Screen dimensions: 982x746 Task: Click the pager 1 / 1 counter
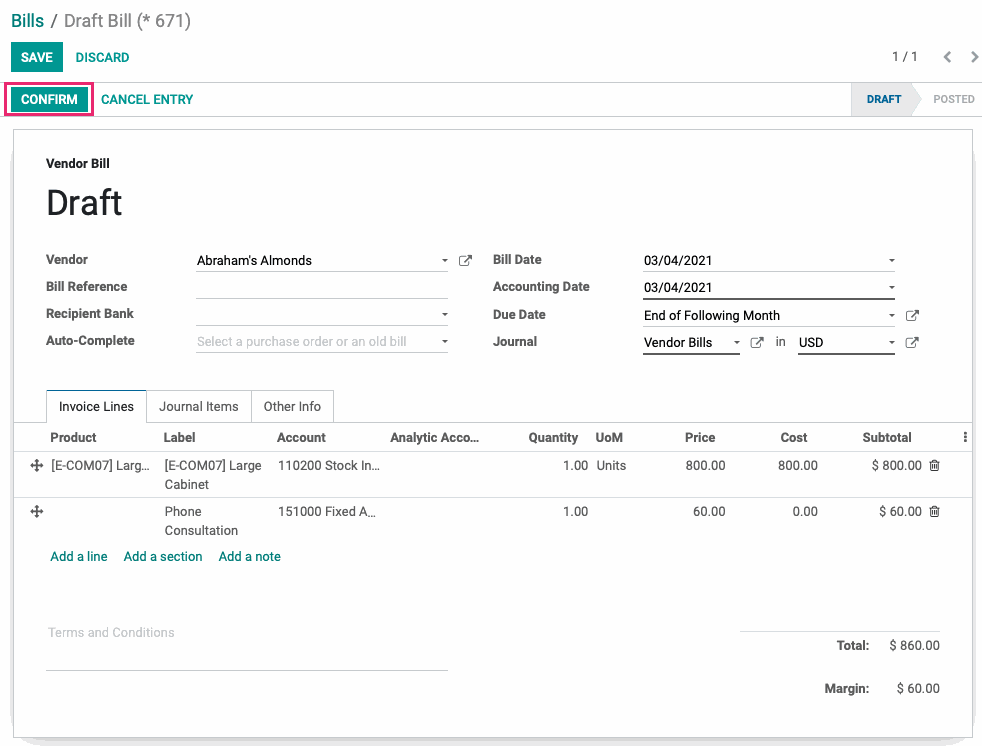904,57
